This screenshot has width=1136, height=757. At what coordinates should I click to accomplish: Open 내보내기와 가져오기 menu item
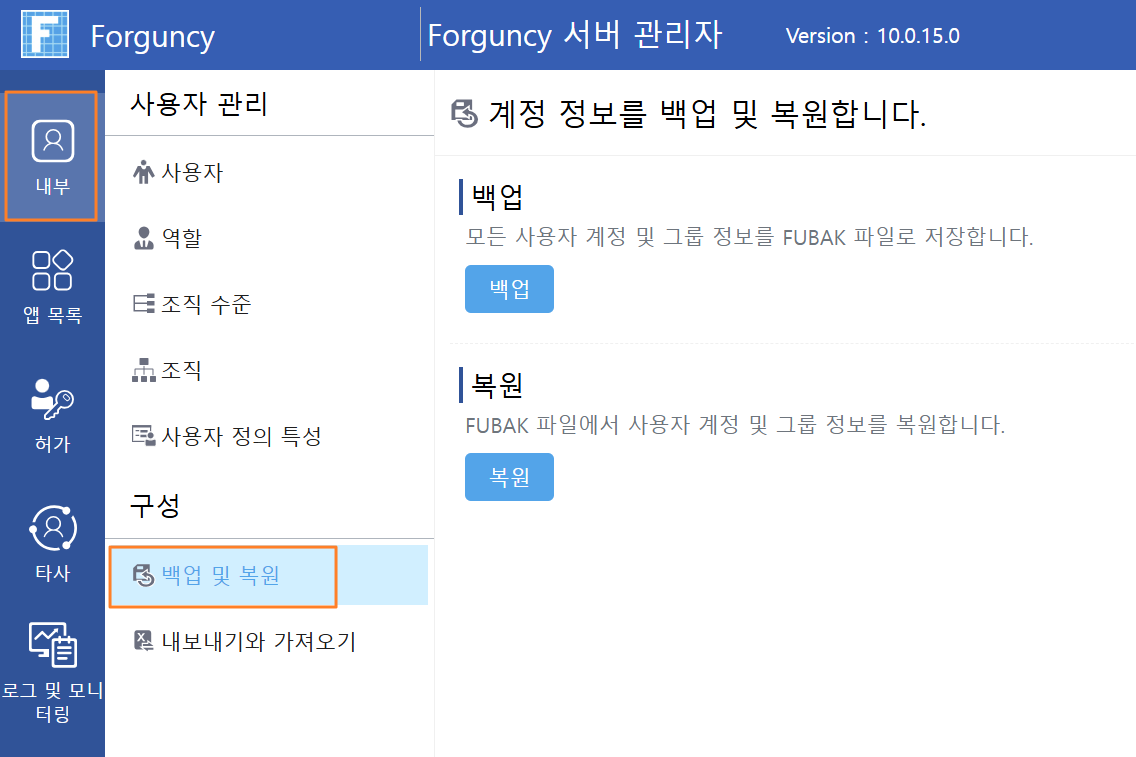click(270, 642)
